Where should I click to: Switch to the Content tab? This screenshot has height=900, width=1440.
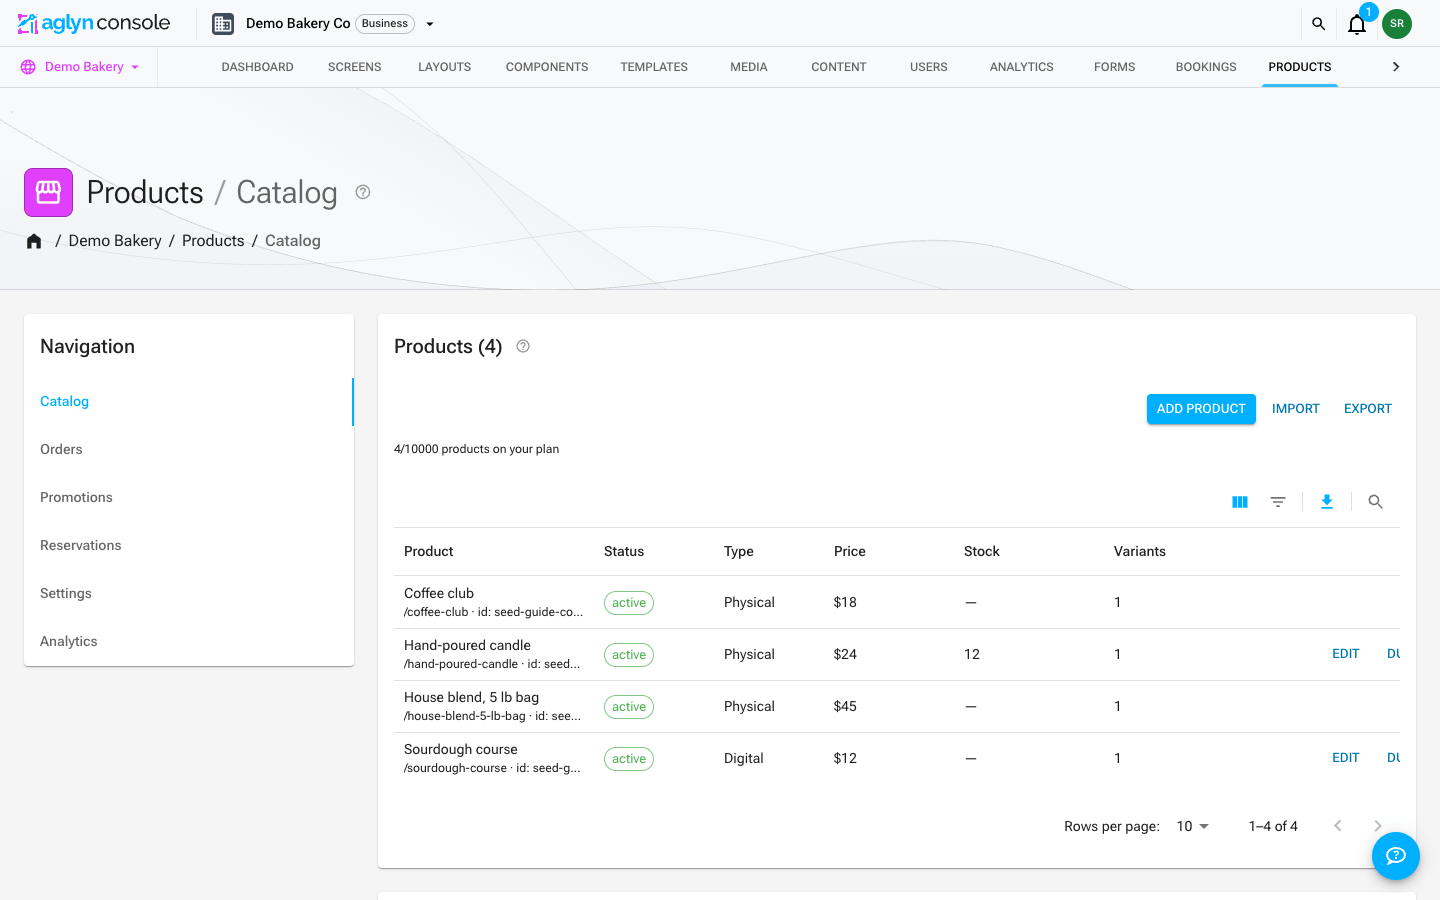click(x=839, y=67)
